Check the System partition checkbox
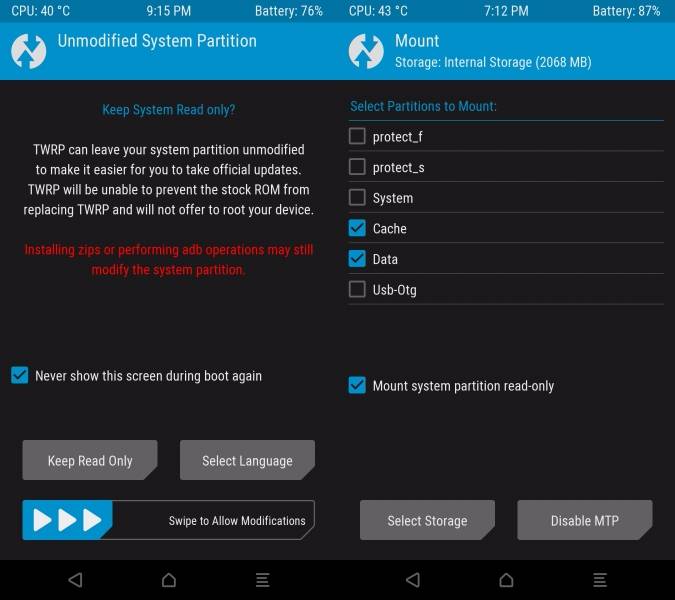 [x=357, y=198]
